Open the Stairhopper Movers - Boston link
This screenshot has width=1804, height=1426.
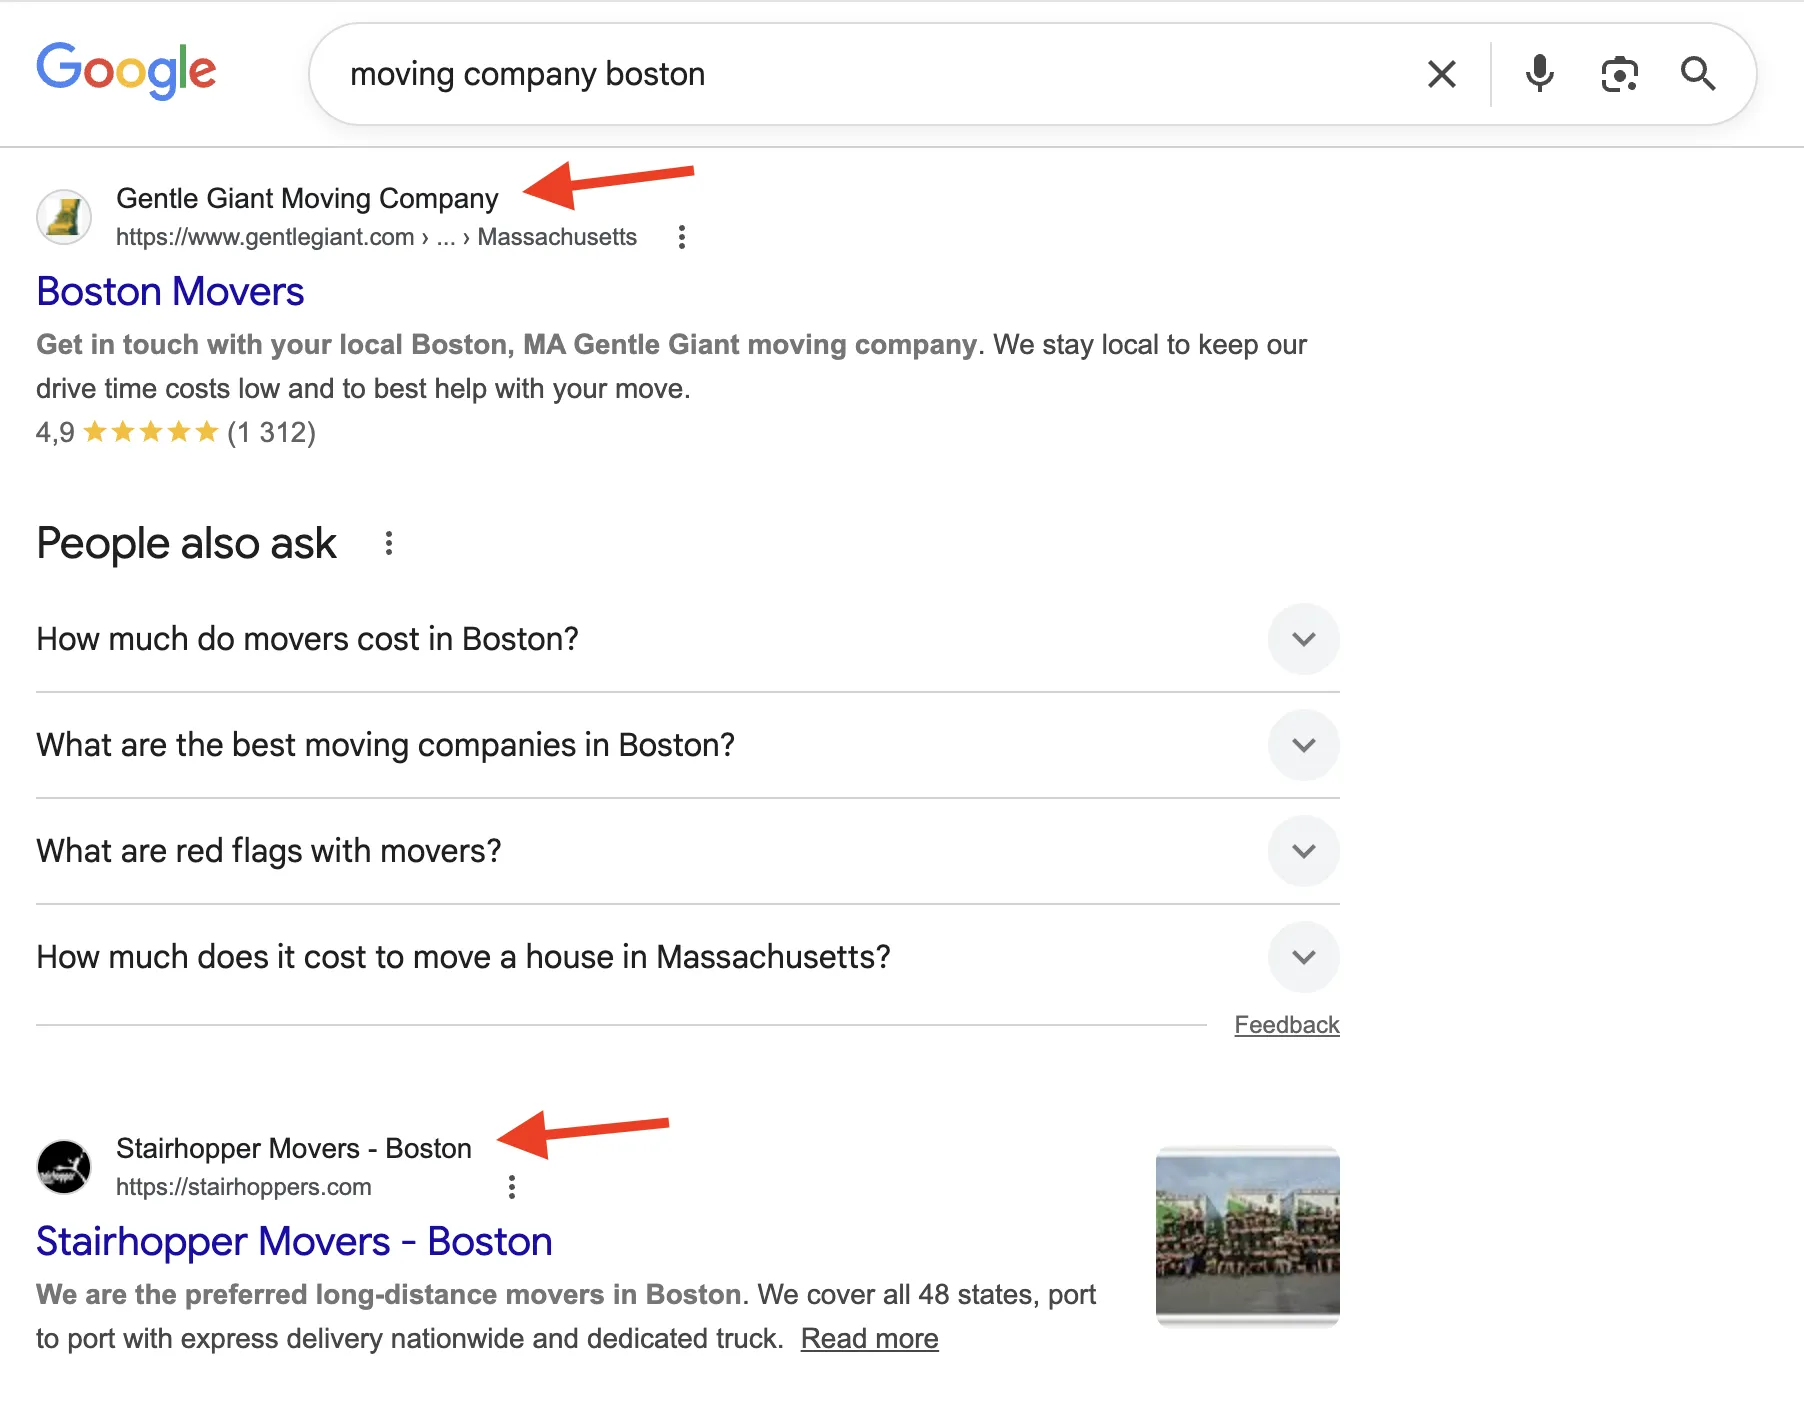(293, 1241)
